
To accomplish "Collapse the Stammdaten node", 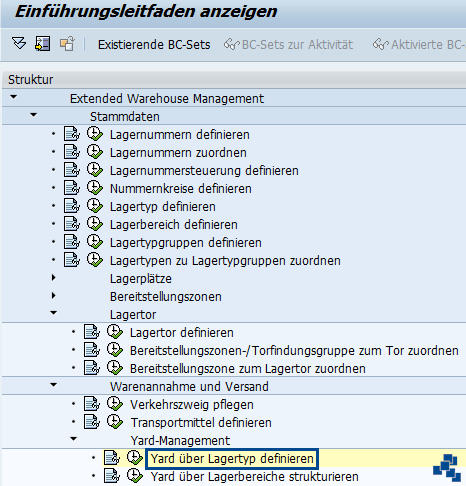I will click(x=34, y=115).
